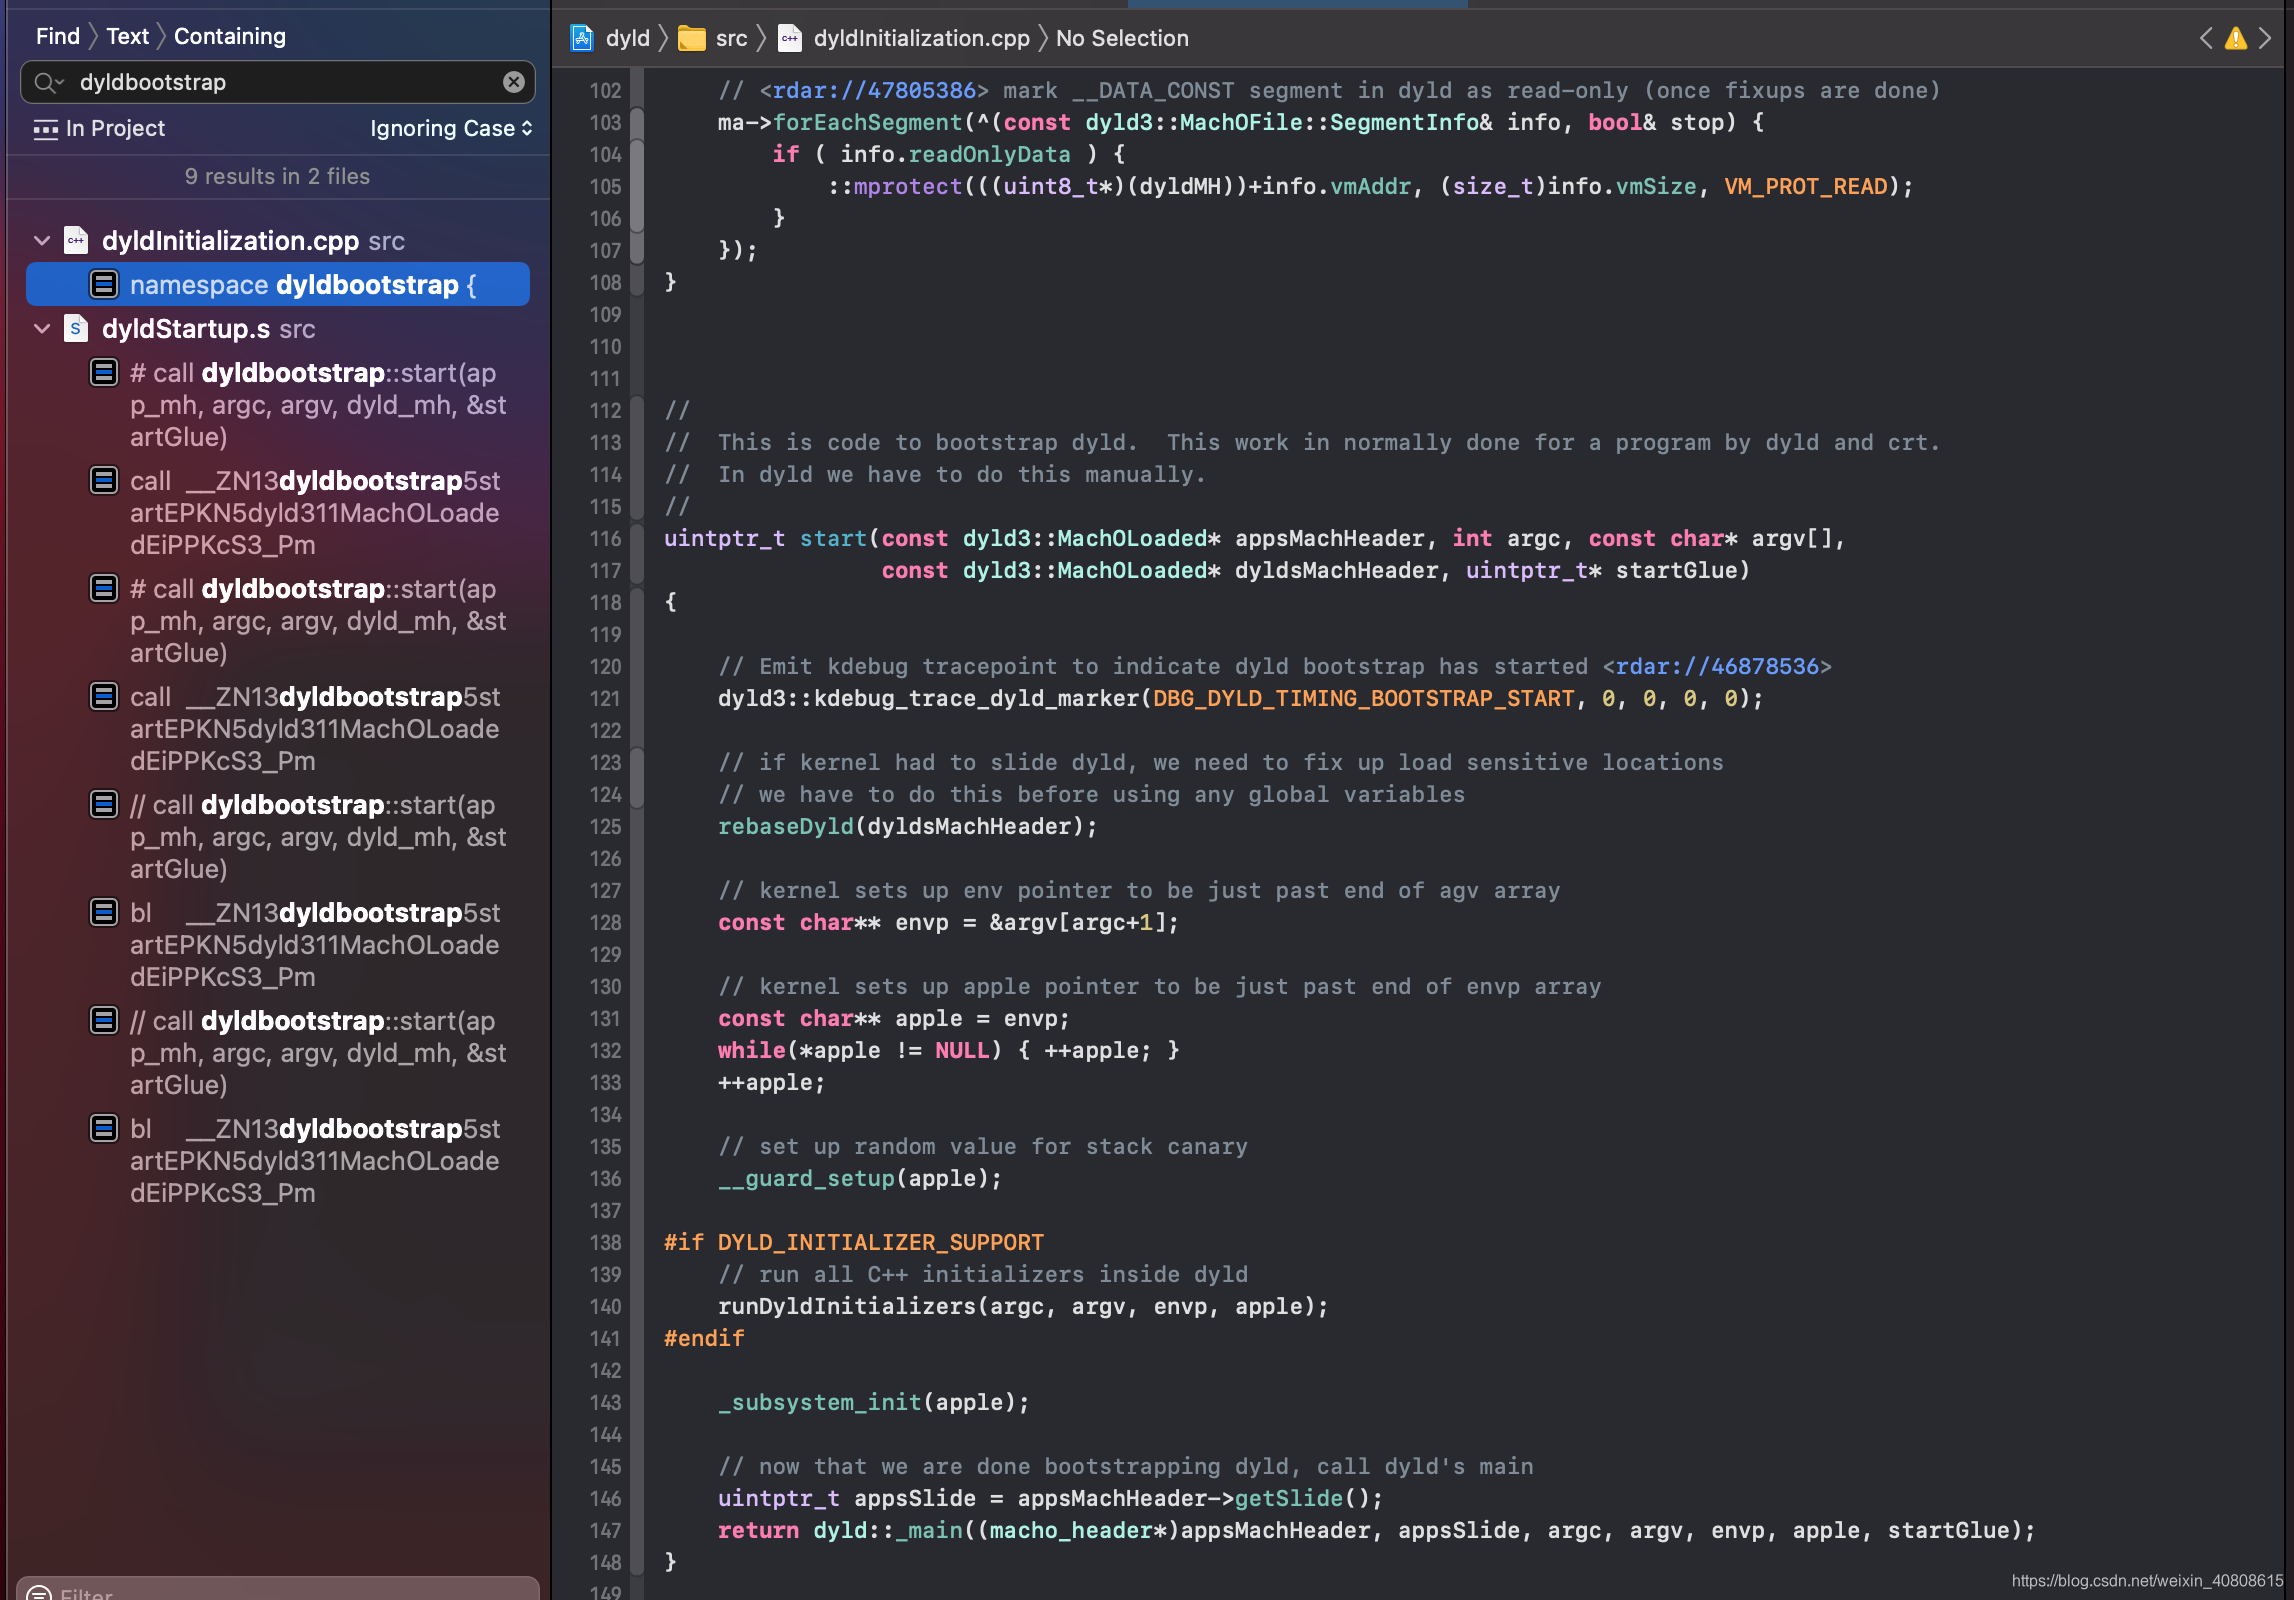Click the src folder icon in breadcrumb

[692, 38]
